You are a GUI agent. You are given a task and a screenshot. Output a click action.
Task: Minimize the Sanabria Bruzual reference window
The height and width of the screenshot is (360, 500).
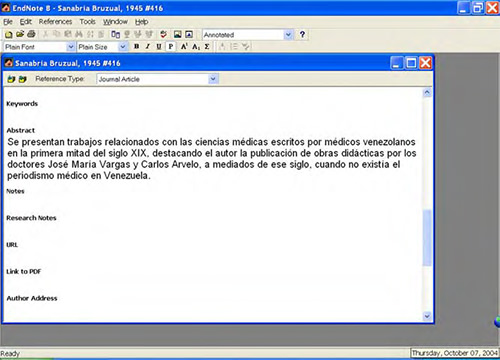point(396,63)
